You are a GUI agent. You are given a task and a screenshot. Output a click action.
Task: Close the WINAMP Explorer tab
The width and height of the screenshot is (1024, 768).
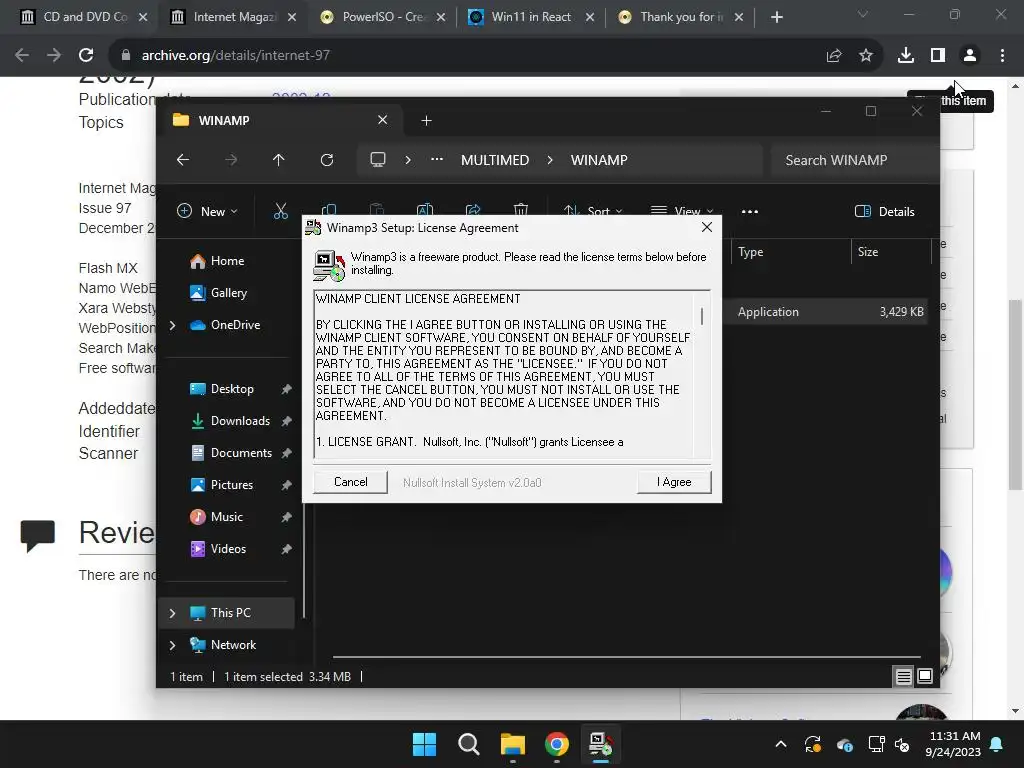coord(383,120)
